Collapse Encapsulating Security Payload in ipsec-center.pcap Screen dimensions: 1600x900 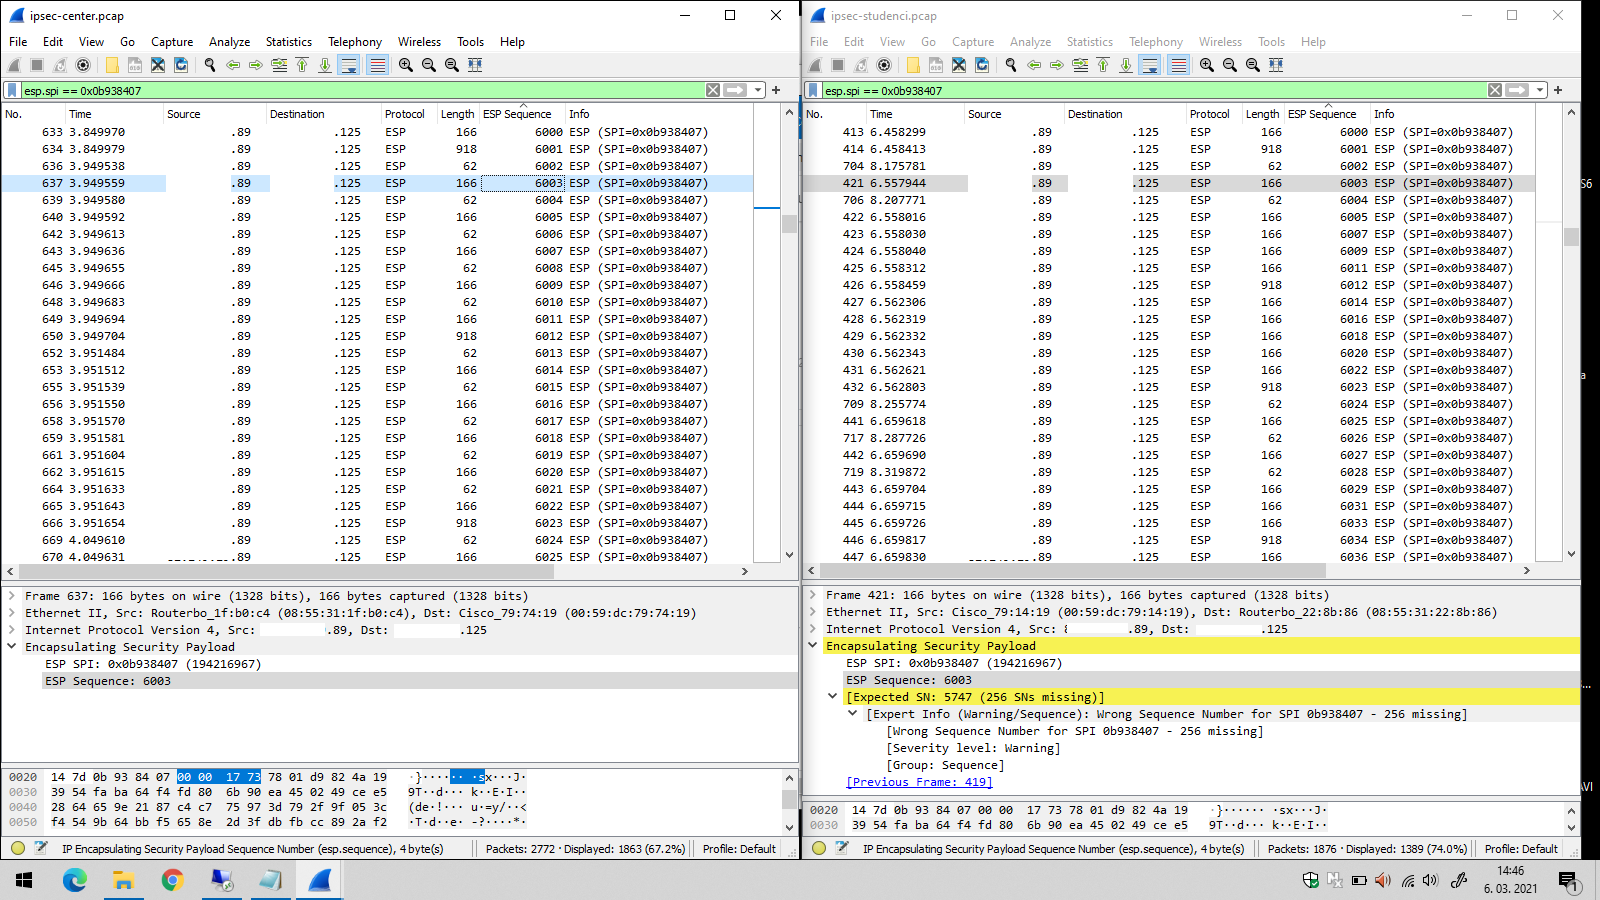pyautogui.click(x=12, y=647)
